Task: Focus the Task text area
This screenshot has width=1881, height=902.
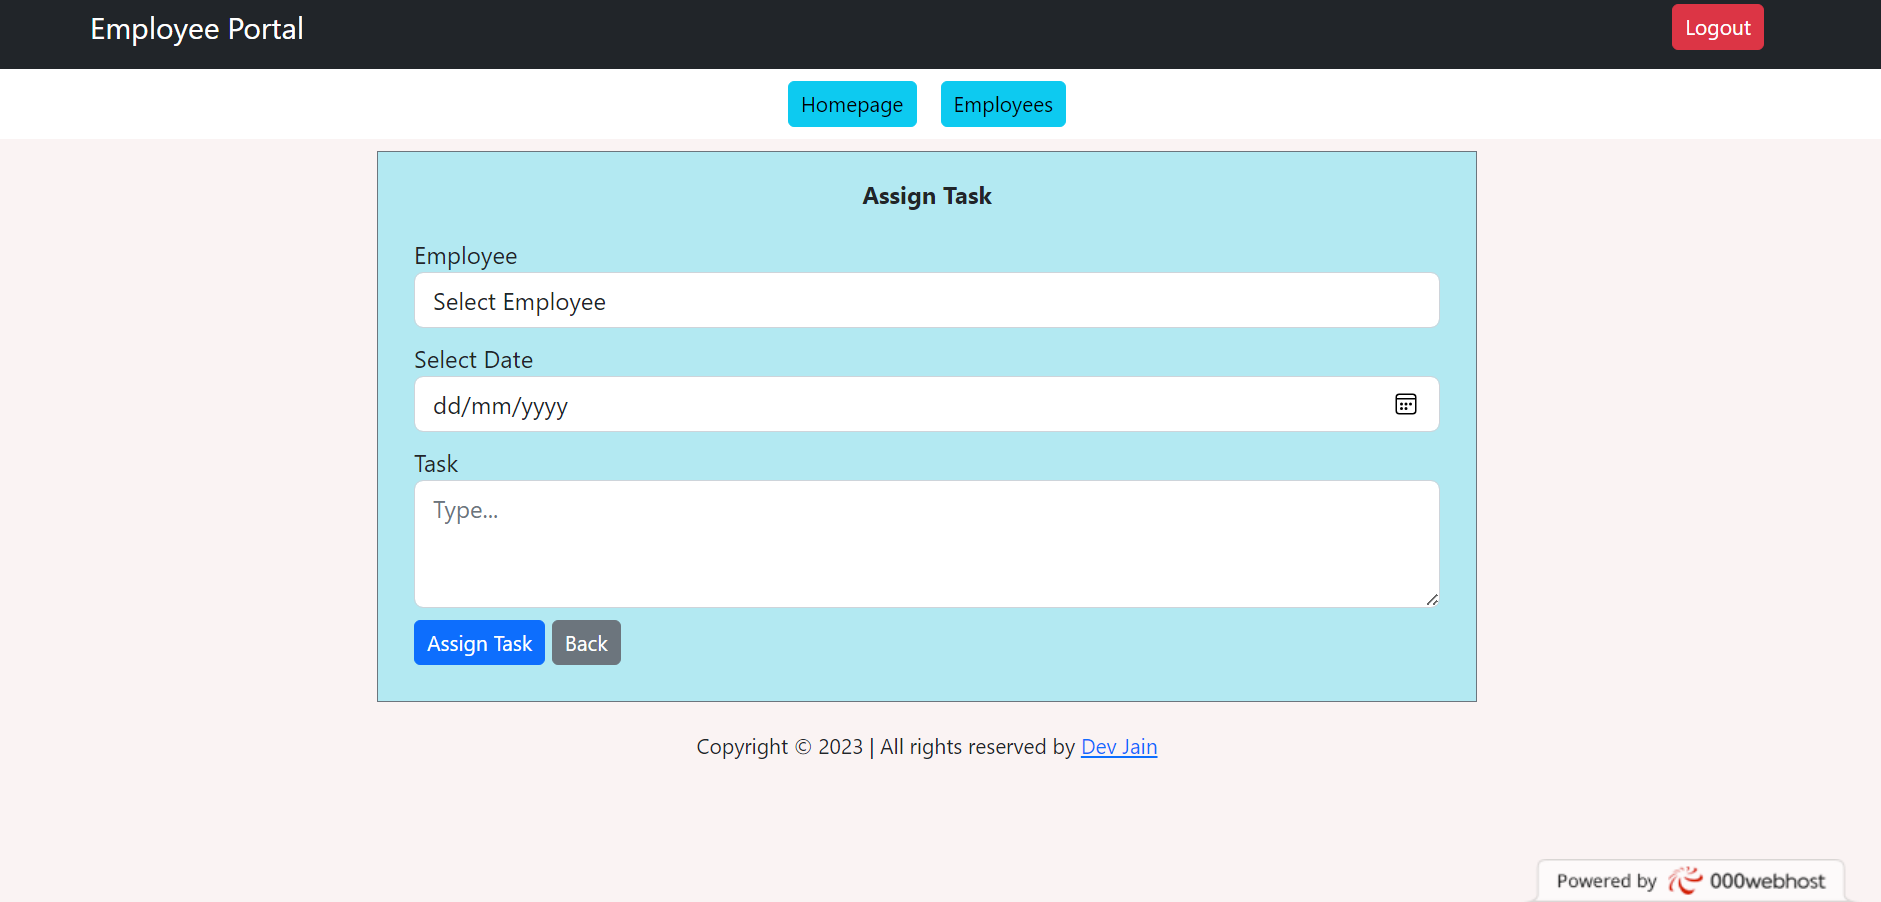Action: pos(926,544)
